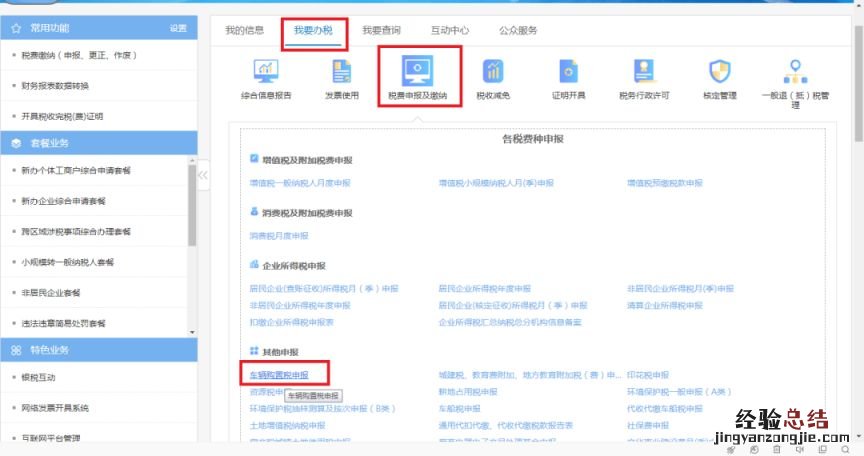
Task: Click 居民企业所得税年度申报 link
Action: pos(484,289)
